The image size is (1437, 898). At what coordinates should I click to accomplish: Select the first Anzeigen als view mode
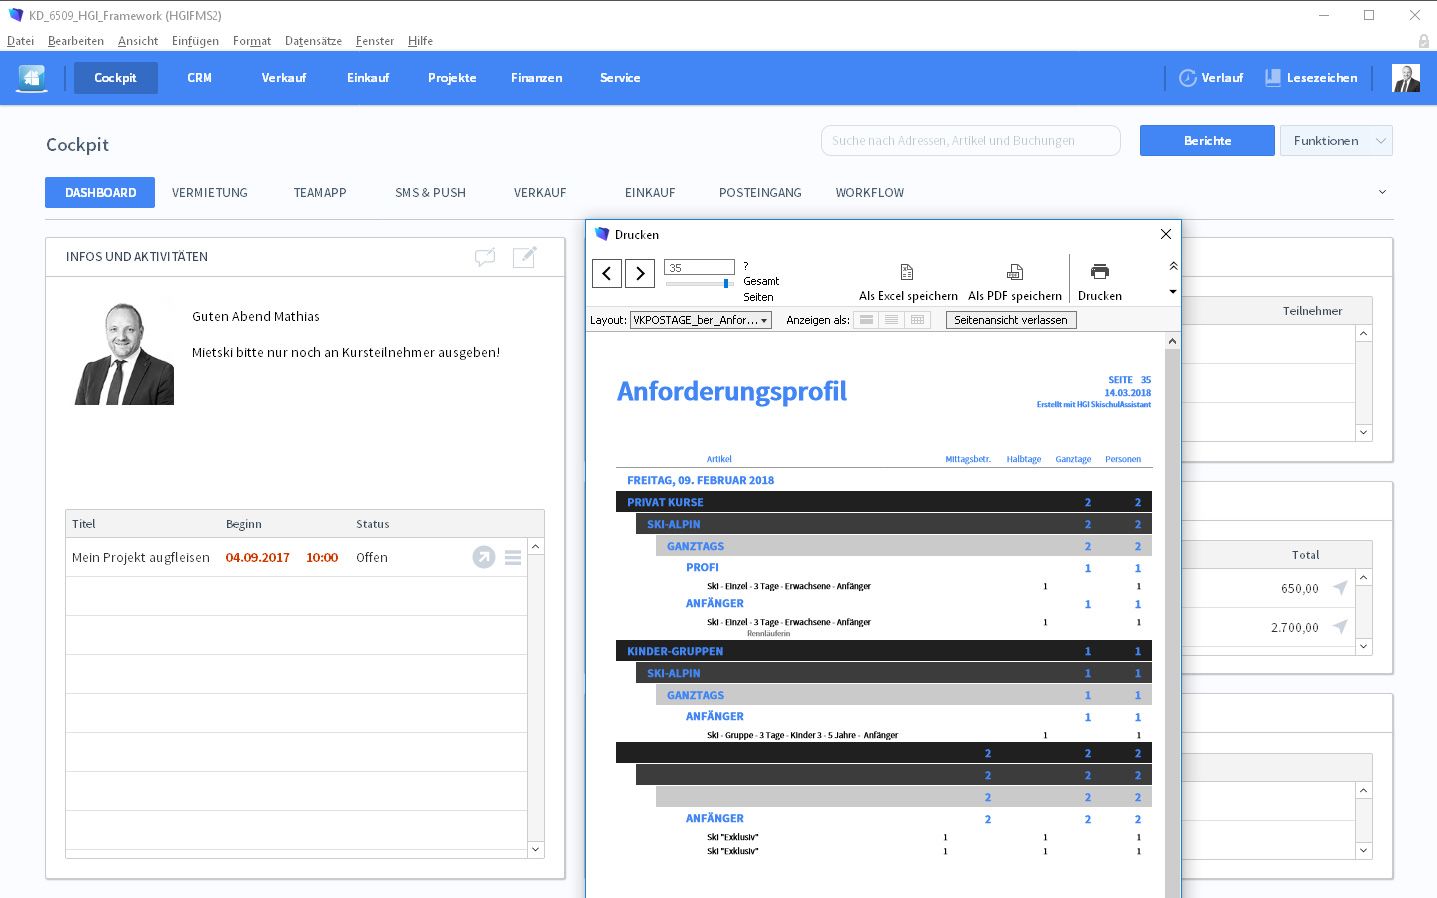click(866, 320)
